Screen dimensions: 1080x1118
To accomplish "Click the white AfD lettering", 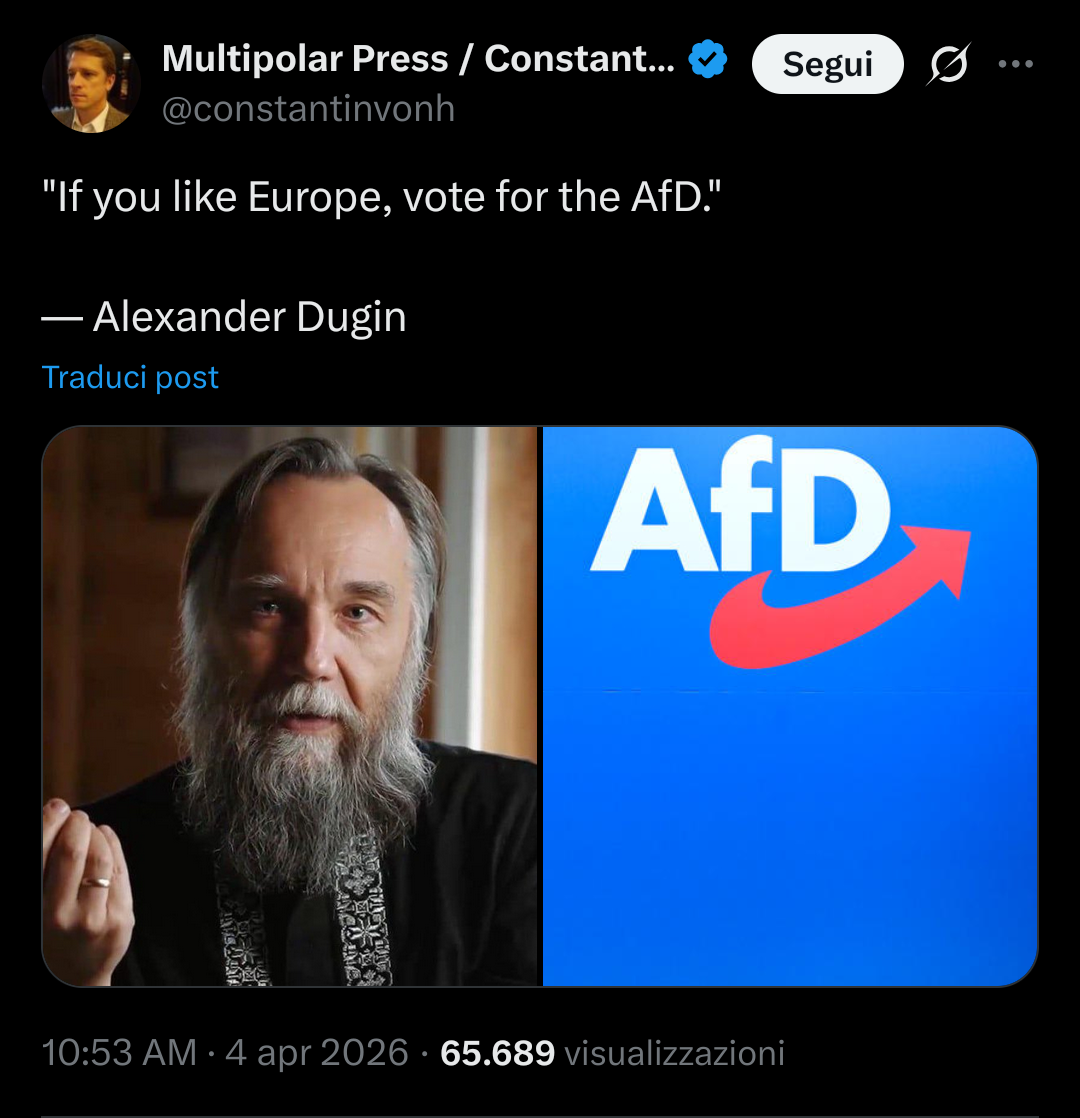I will [738, 507].
